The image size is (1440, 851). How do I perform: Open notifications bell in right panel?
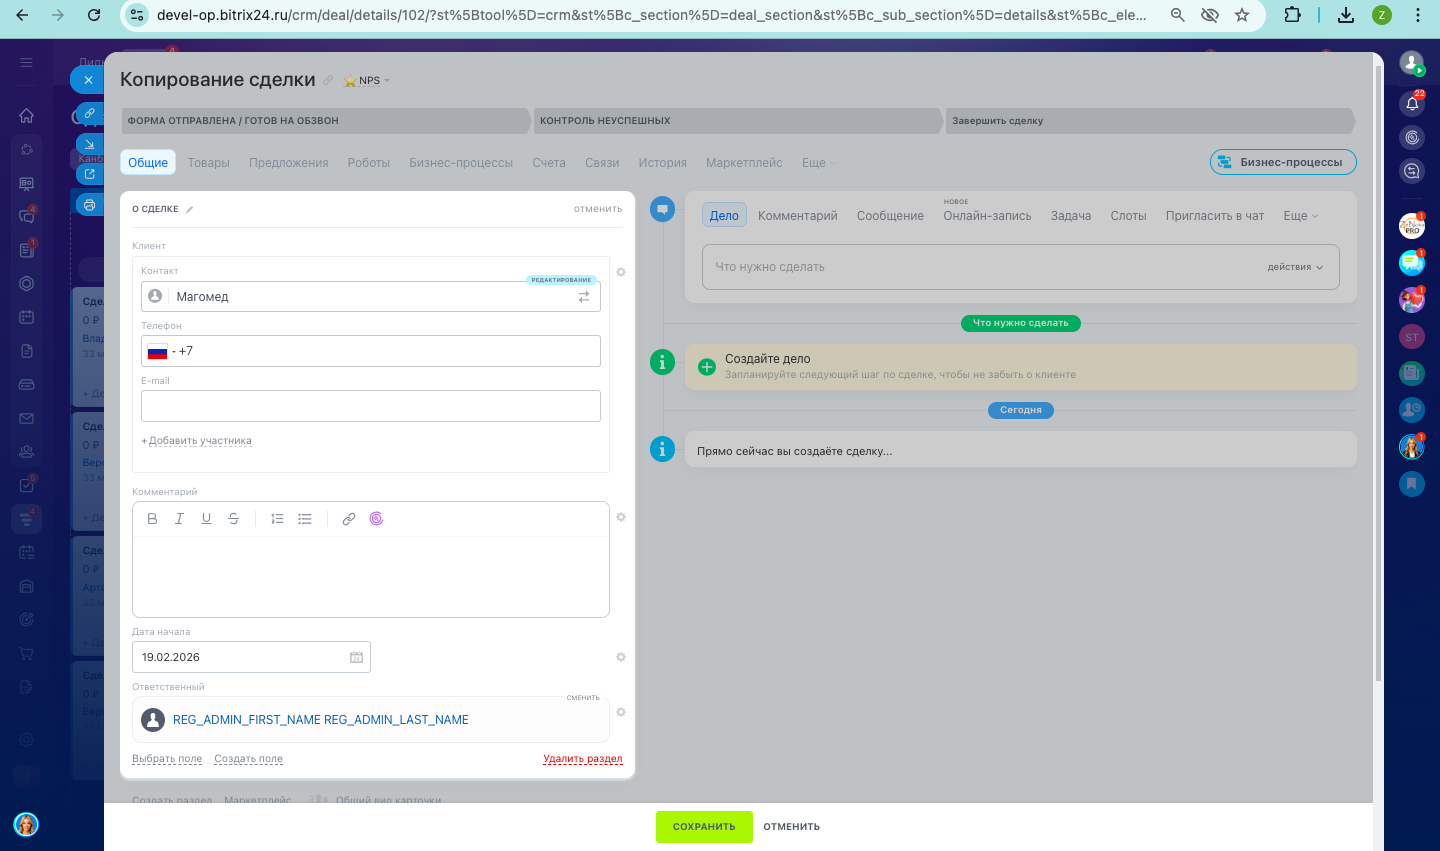point(1412,103)
